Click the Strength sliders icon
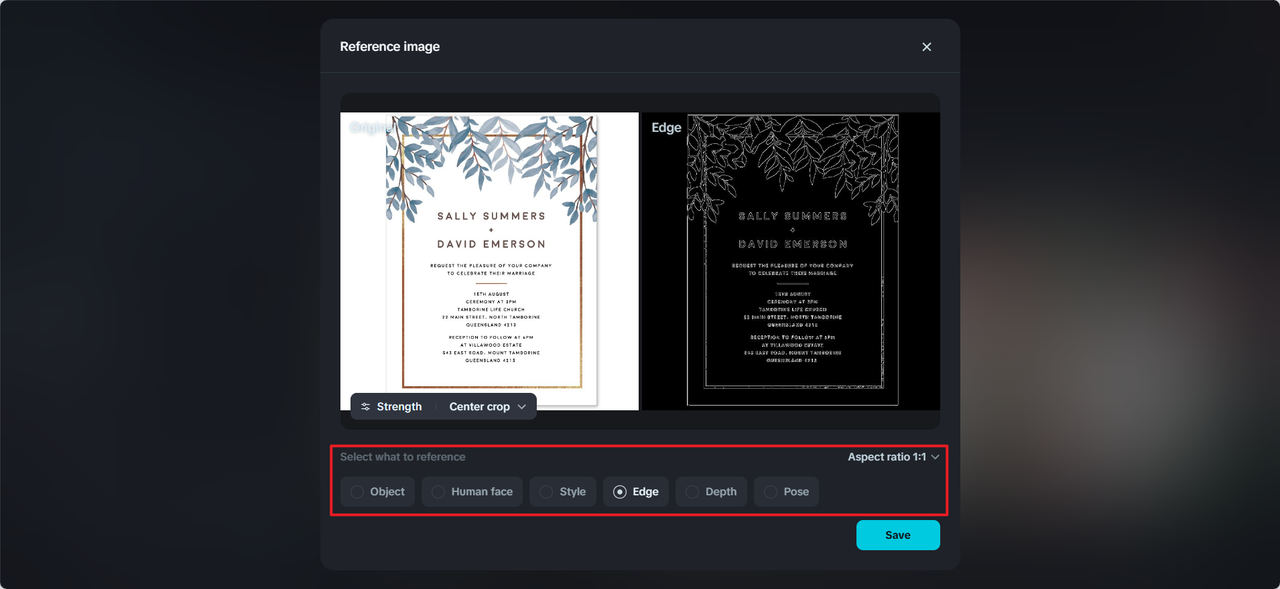1280x589 pixels. (x=366, y=407)
